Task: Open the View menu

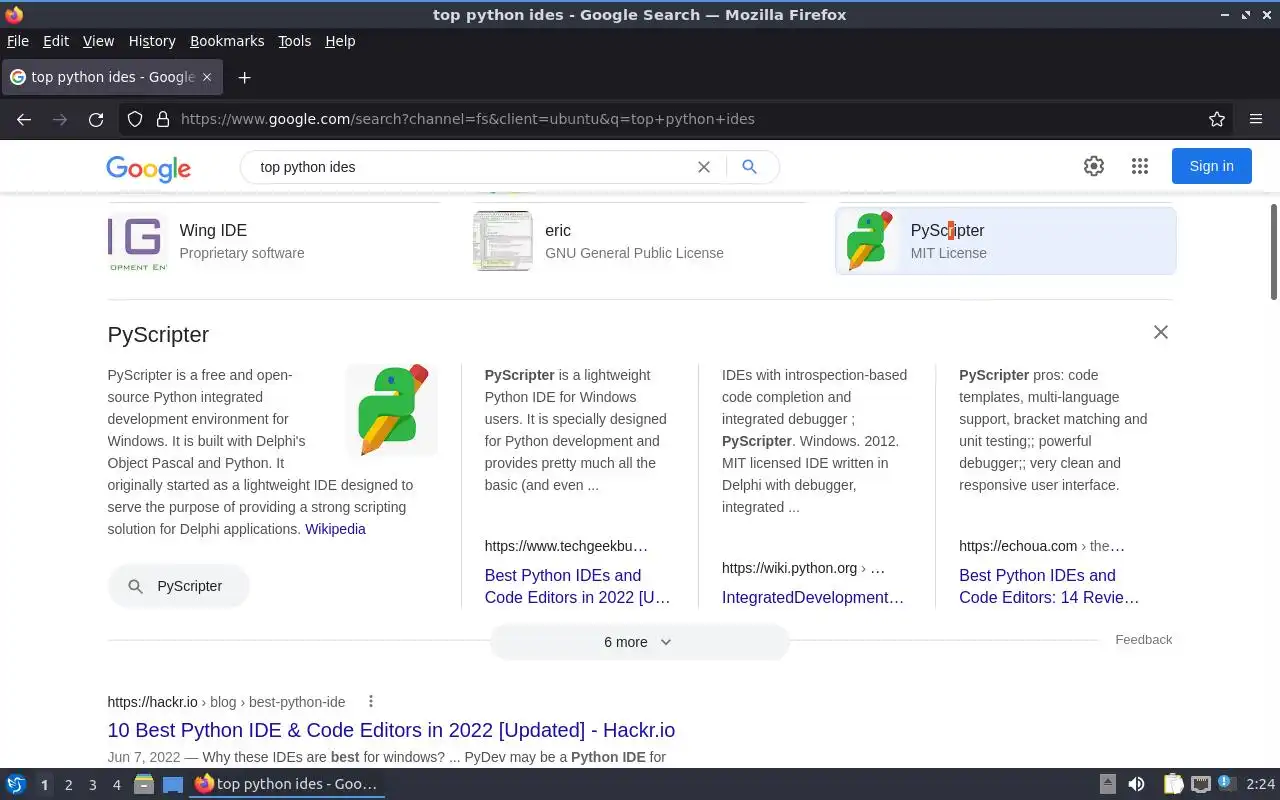Action: 98,41
